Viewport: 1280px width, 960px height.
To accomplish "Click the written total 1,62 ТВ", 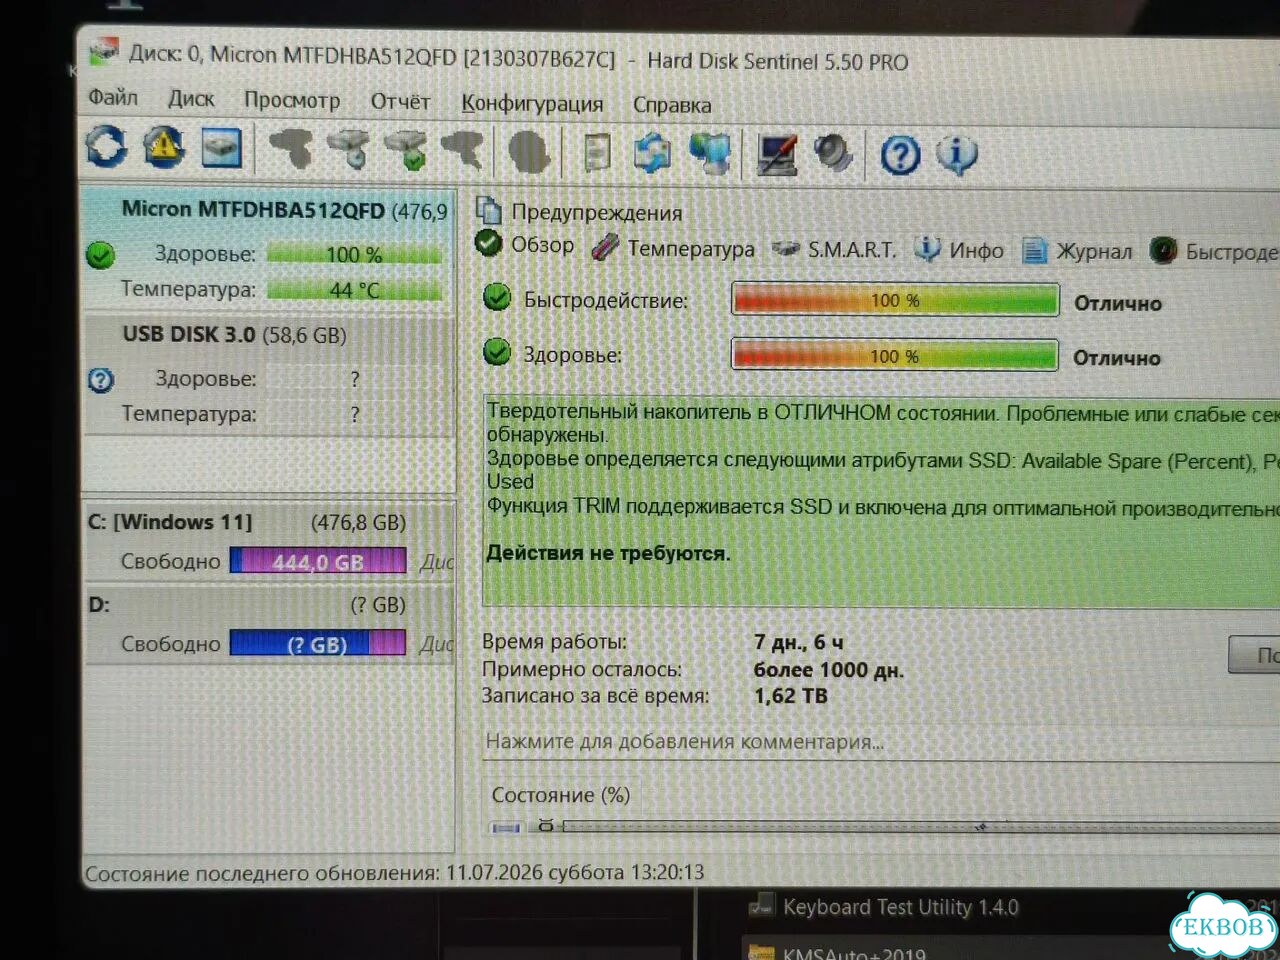I will click(x=791, y=695).
